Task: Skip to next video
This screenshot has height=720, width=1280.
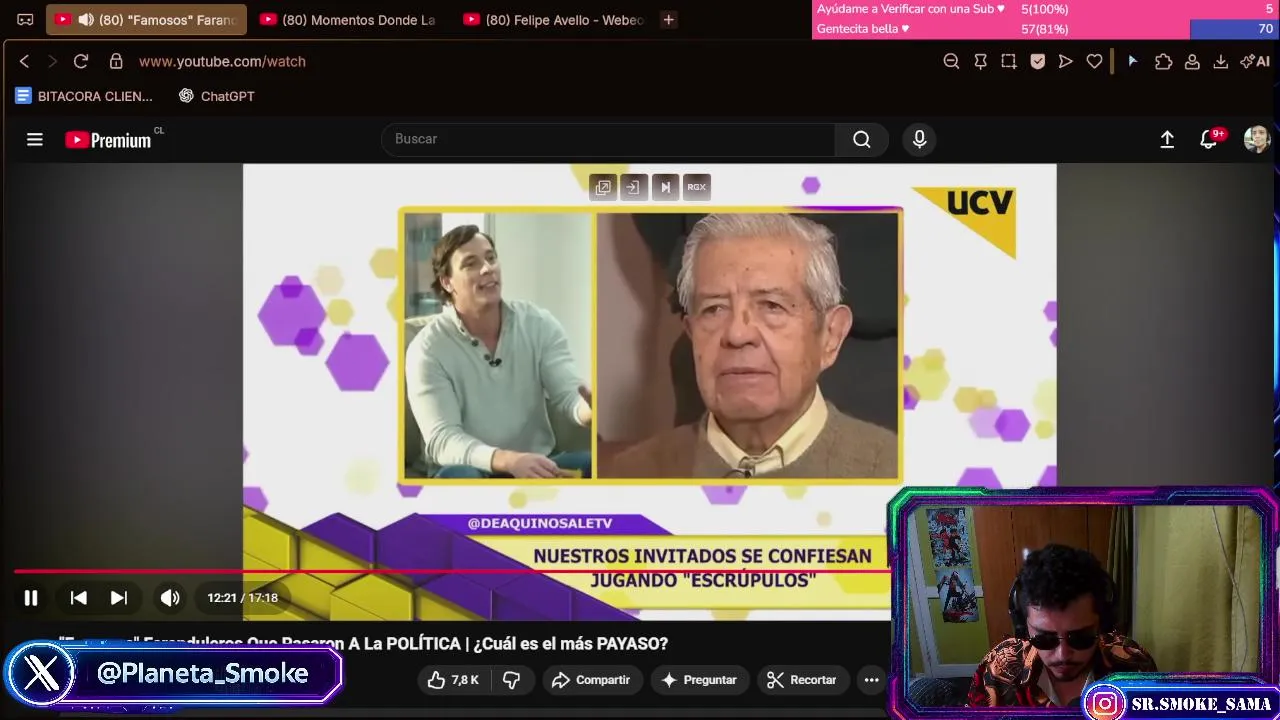Action: 119,598
